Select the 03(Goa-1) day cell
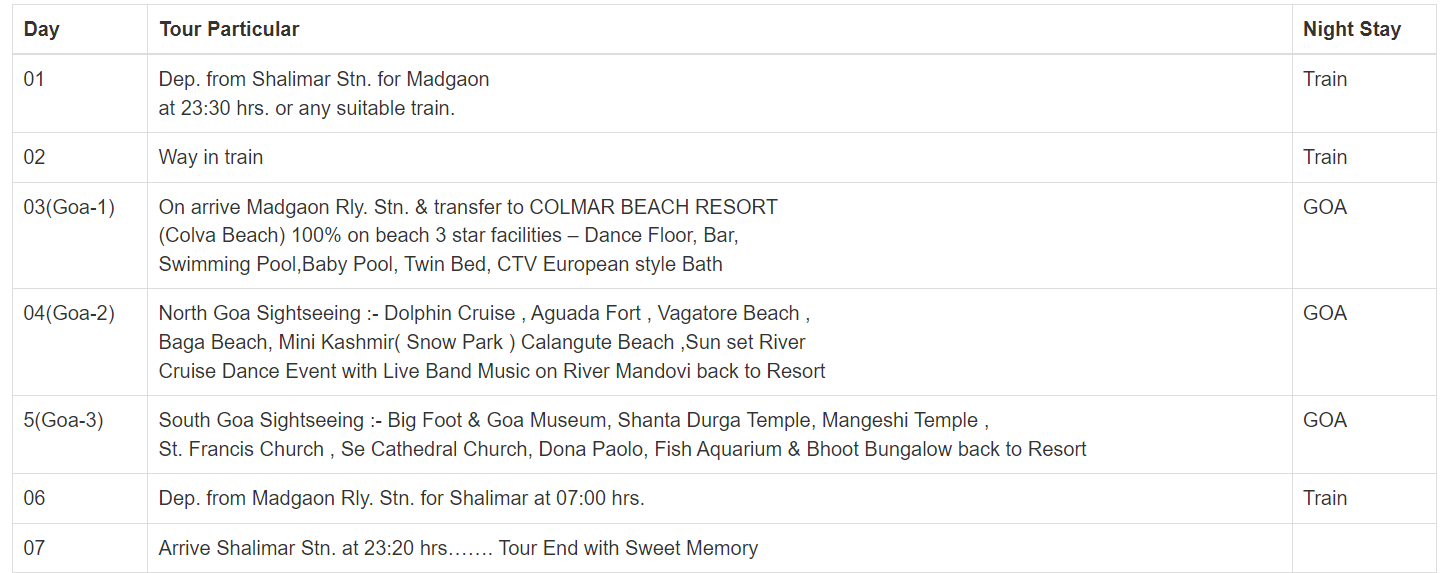 point(80,236)
